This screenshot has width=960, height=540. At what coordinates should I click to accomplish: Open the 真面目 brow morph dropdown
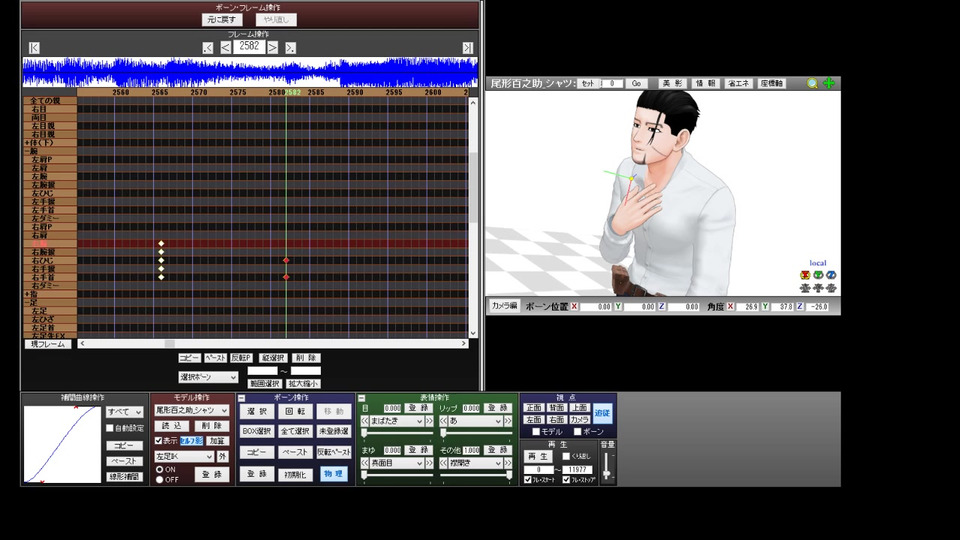click(397, 463)
